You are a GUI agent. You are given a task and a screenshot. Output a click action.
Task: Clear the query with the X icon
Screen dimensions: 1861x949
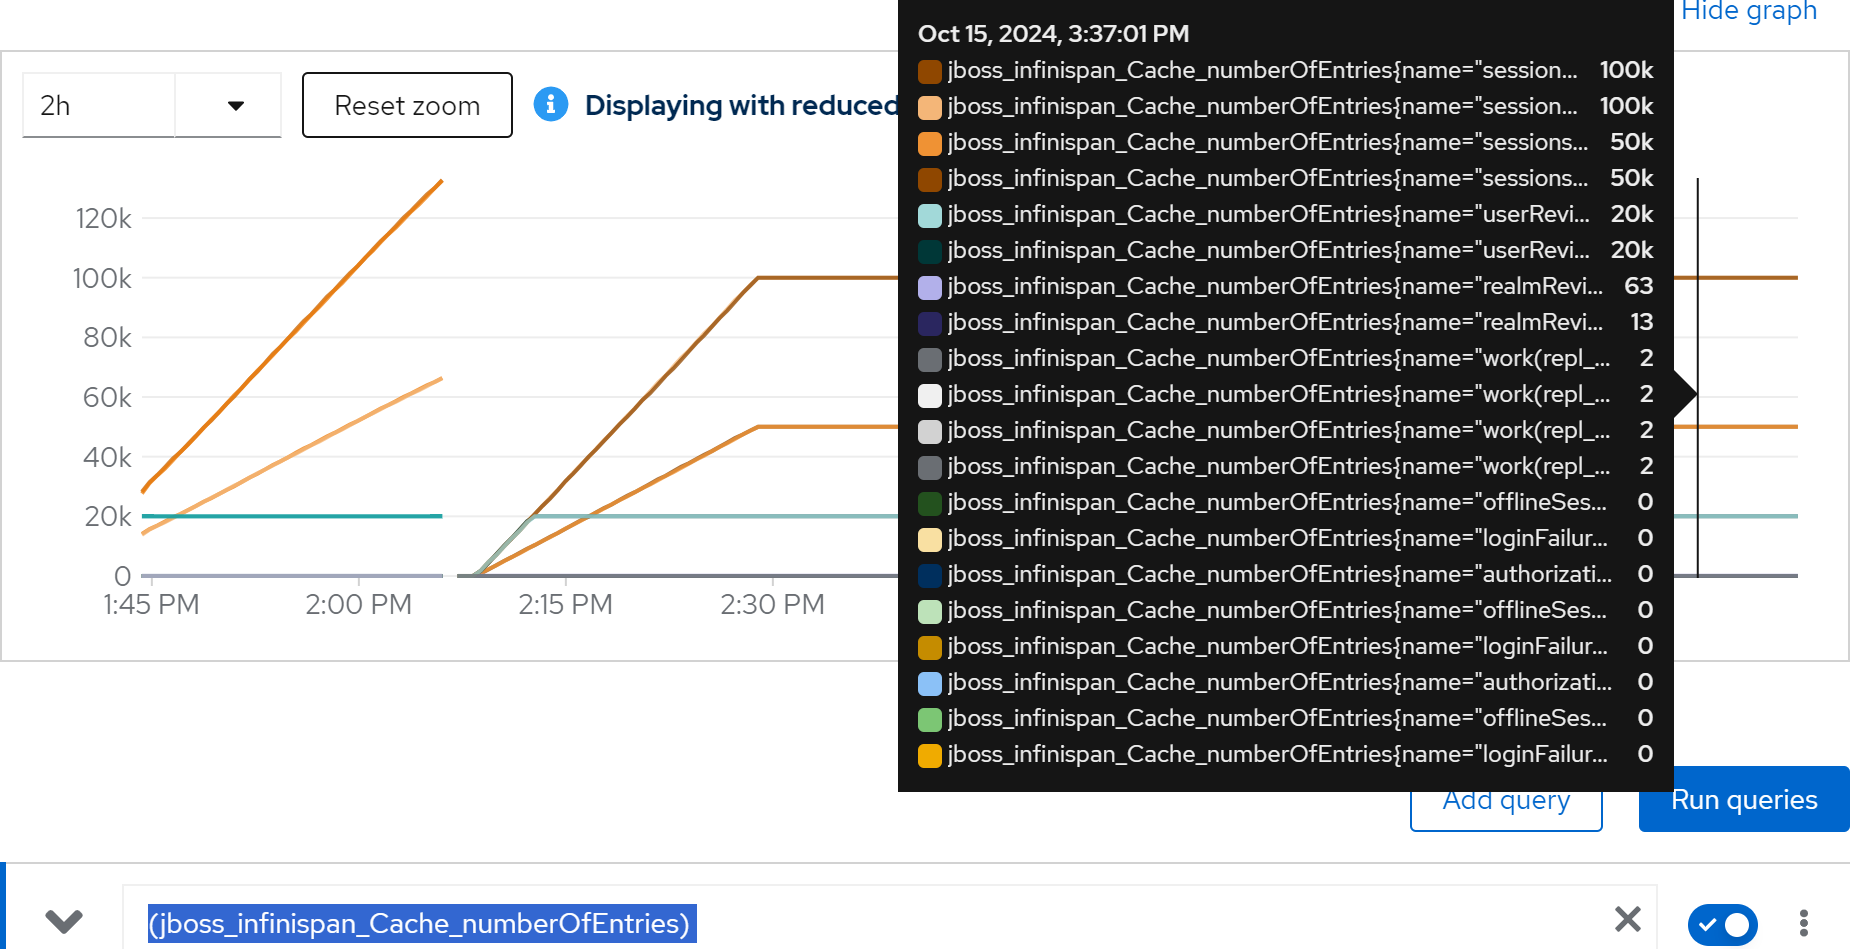[x=1627, y=919]
